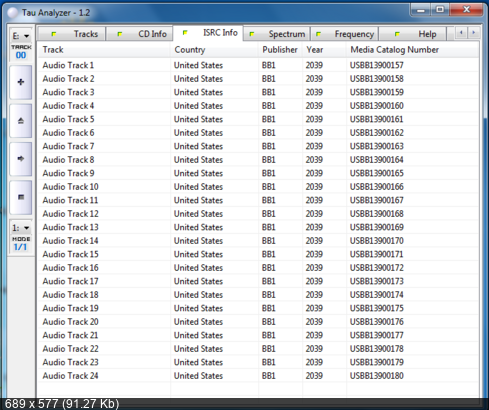
Task: Click the right-arrow play button in sidebar
Action: pos(21,159)
